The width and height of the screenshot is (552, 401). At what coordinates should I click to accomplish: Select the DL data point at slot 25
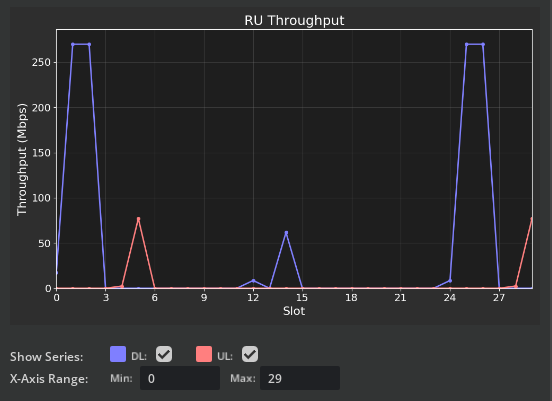(x=466, y=44)
